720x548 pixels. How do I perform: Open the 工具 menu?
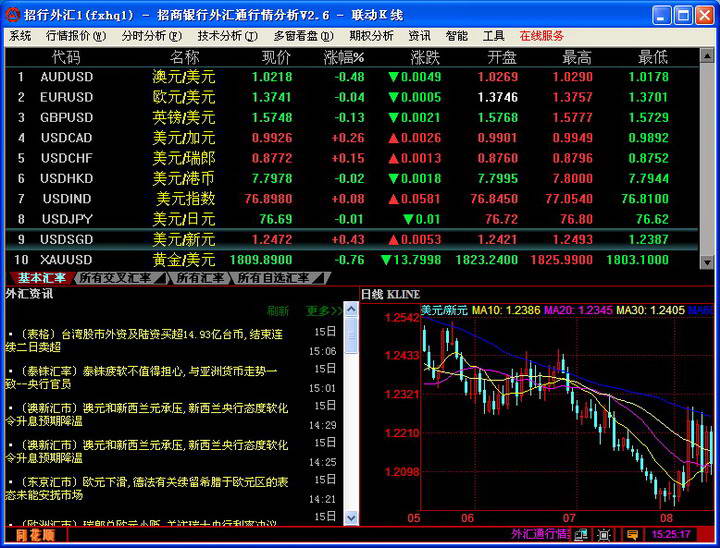click(x=494, y=36)
